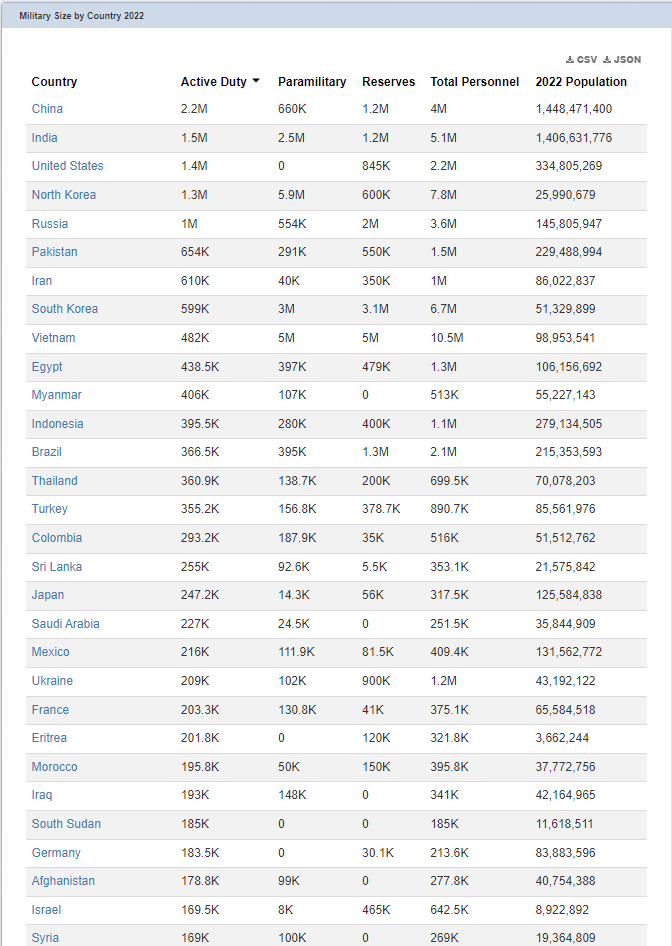Go to the Saudi Arabia link
Image resolution: width=672 pixels, height=946 pixels.
(x=66, y=623)
